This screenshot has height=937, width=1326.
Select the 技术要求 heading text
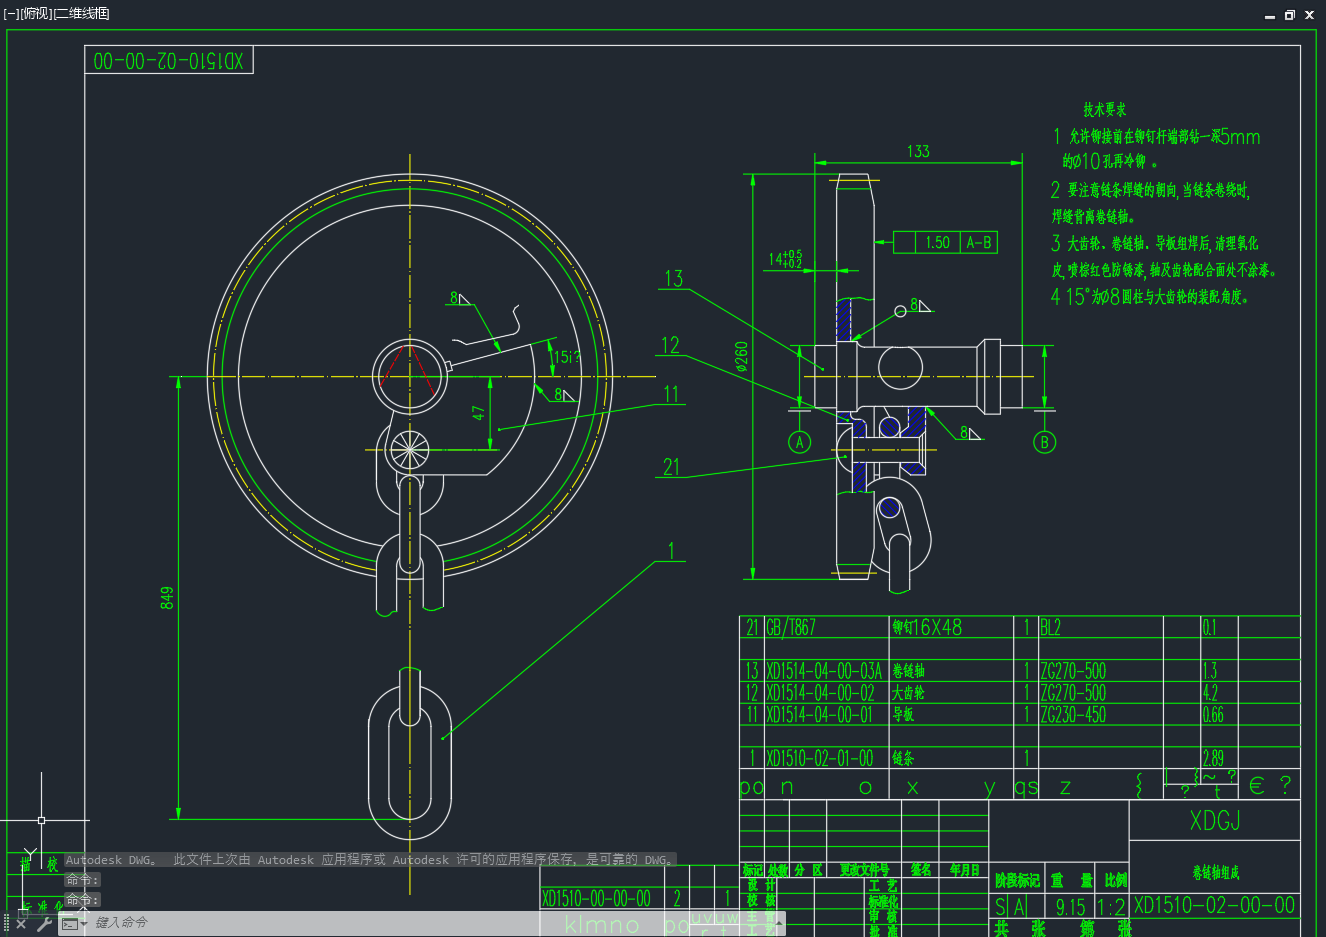pos(1104,109)
